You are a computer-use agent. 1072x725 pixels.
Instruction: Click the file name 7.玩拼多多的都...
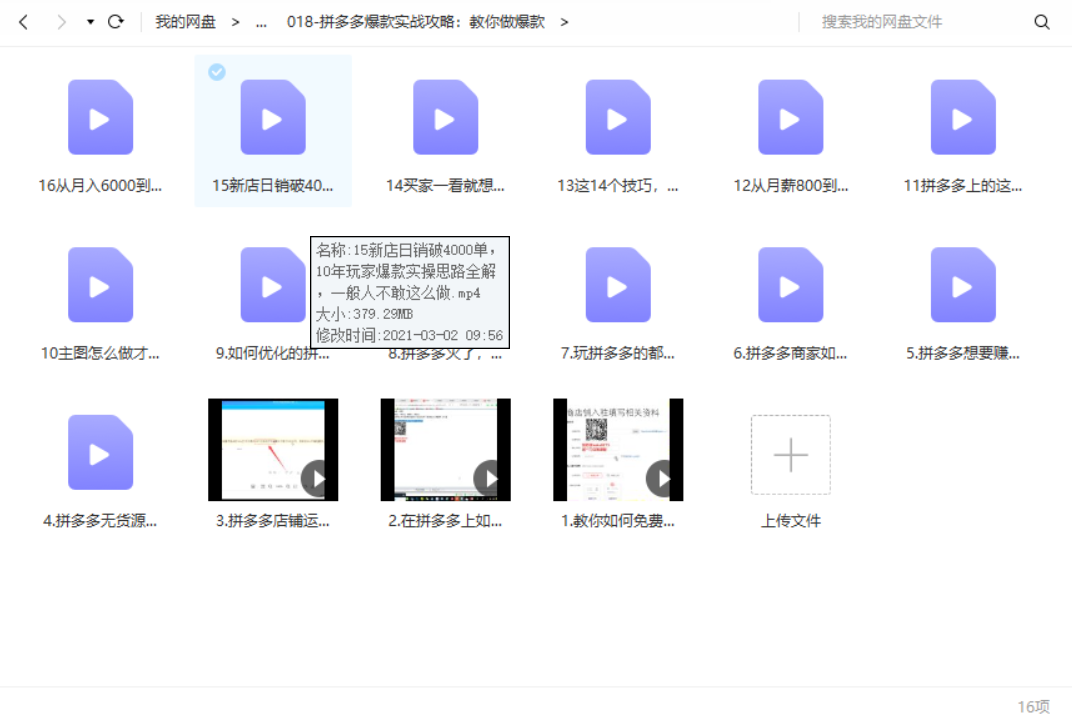click(x=618, y=353)
